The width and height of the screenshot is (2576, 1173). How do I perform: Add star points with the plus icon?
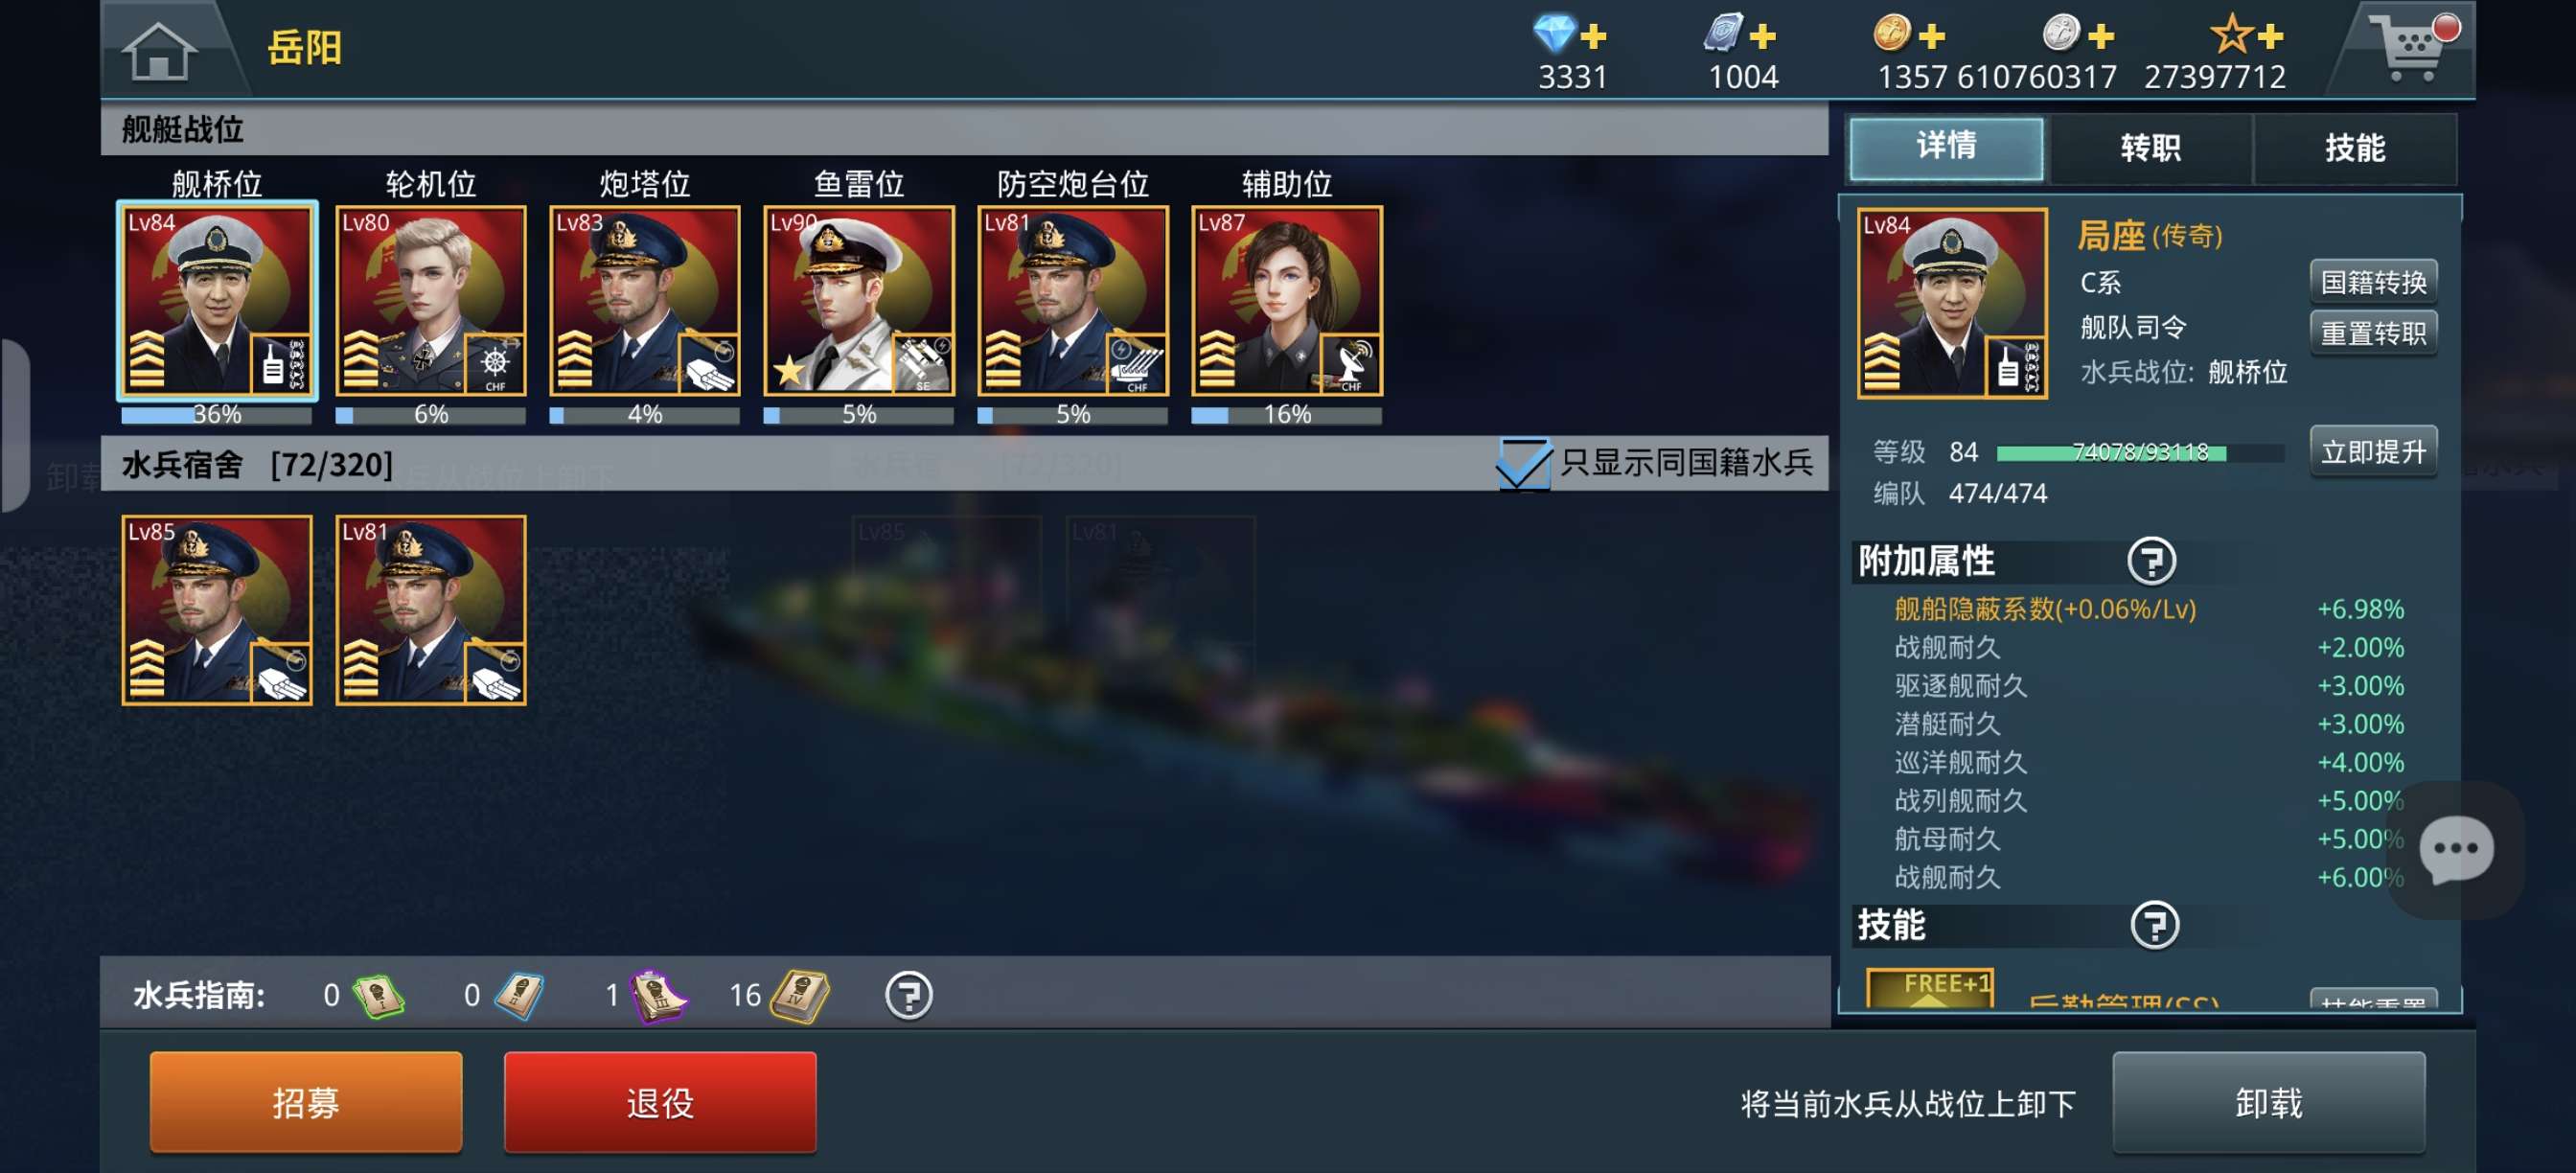[x=2271, y=37]
